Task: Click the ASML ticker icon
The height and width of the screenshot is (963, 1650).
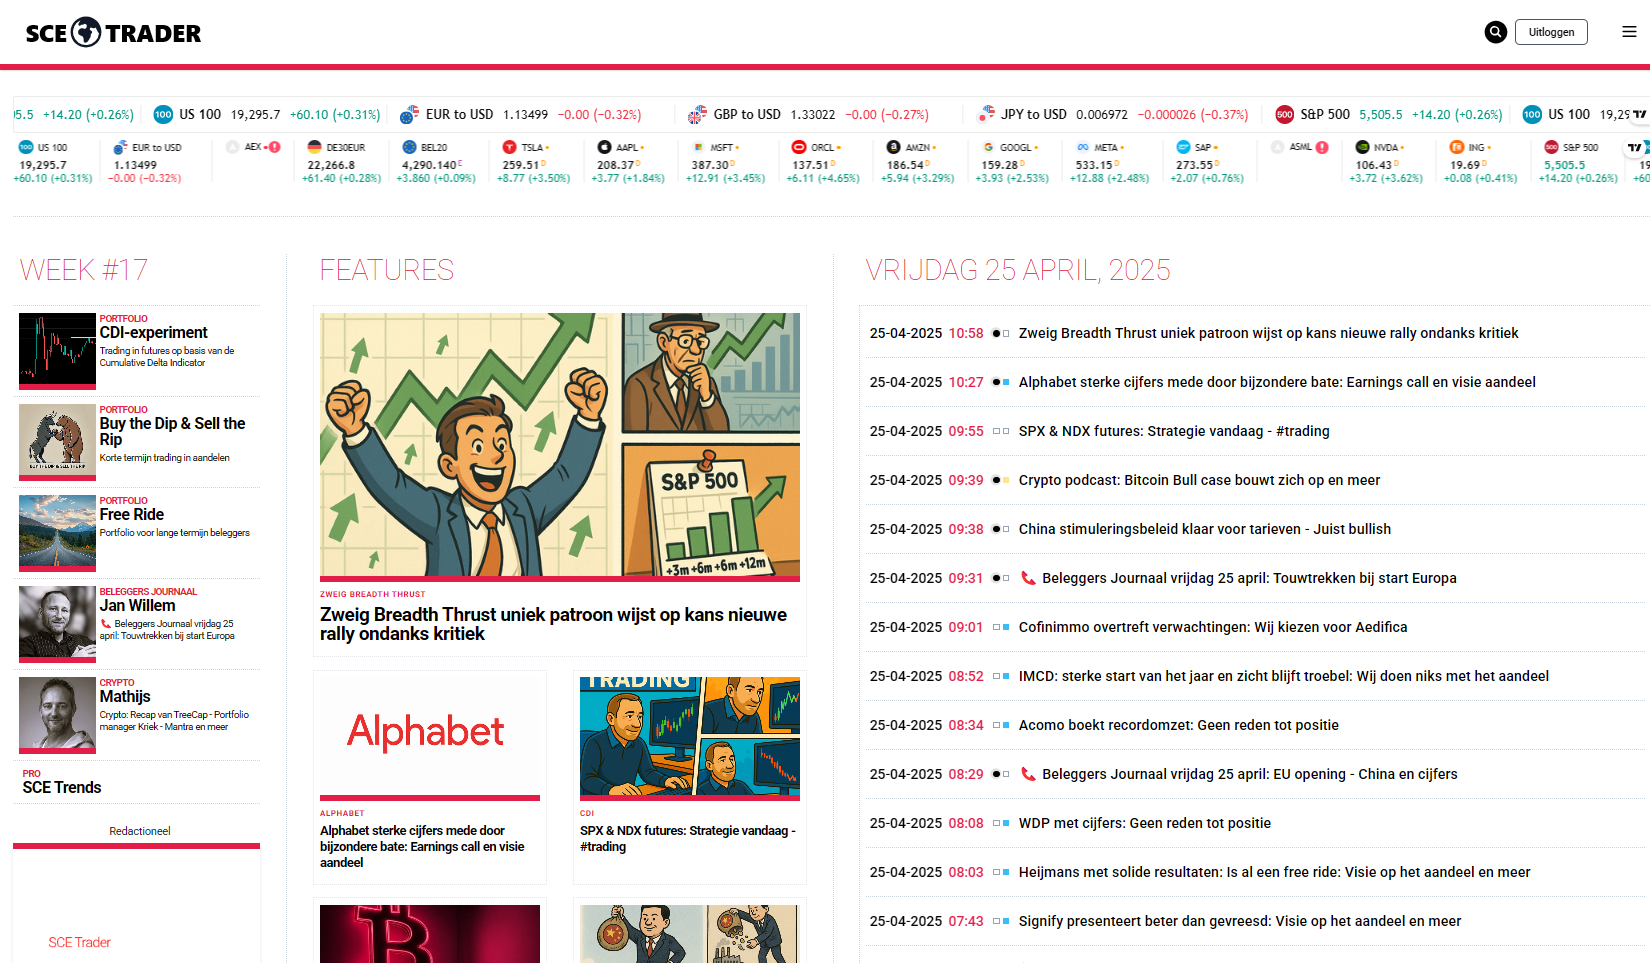Action: pyautogui.click(x=1277, y=147)
